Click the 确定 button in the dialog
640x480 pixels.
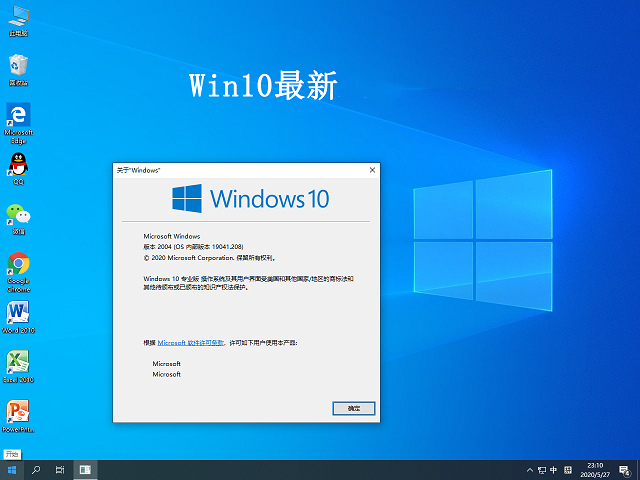pyautogui.click(x=353, y=408)
